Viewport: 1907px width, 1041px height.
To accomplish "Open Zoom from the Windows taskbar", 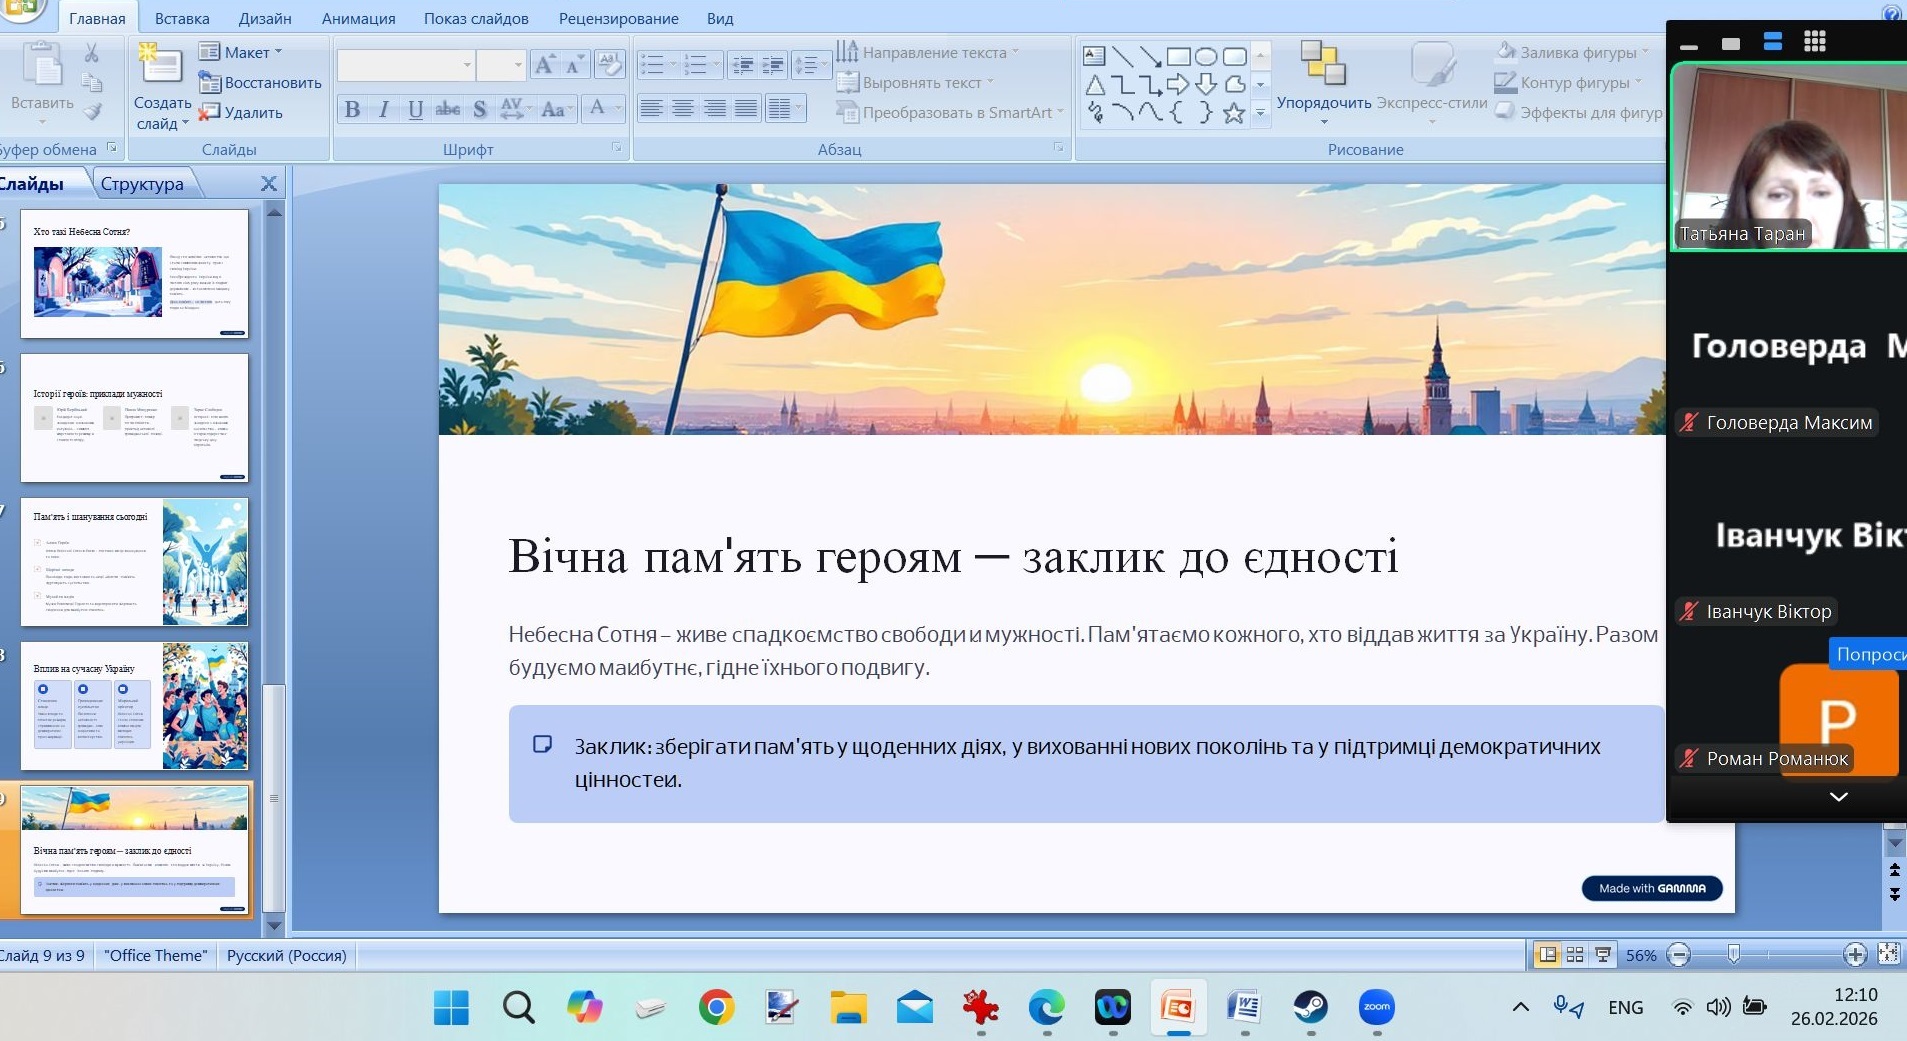I will point(1376,1007).
